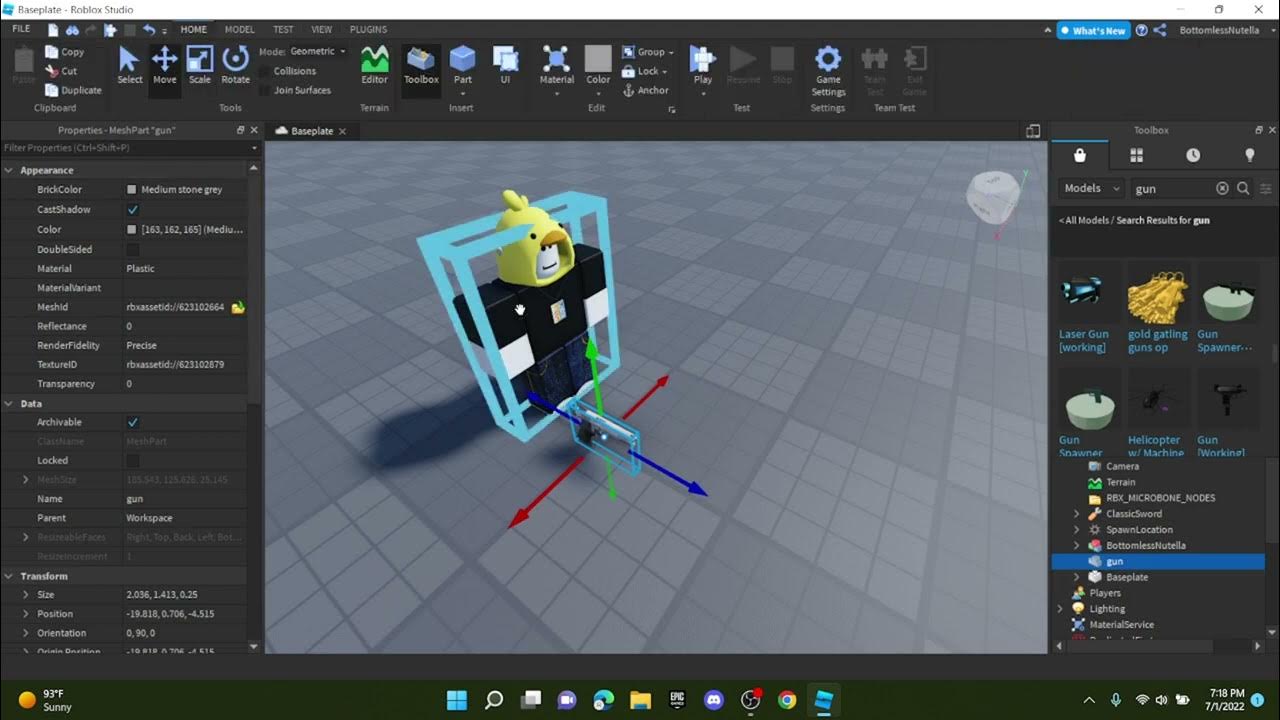Screen dimensions: 1280x720
Task: Toggle the Locked checkbox
Action: tap(132, 461)
